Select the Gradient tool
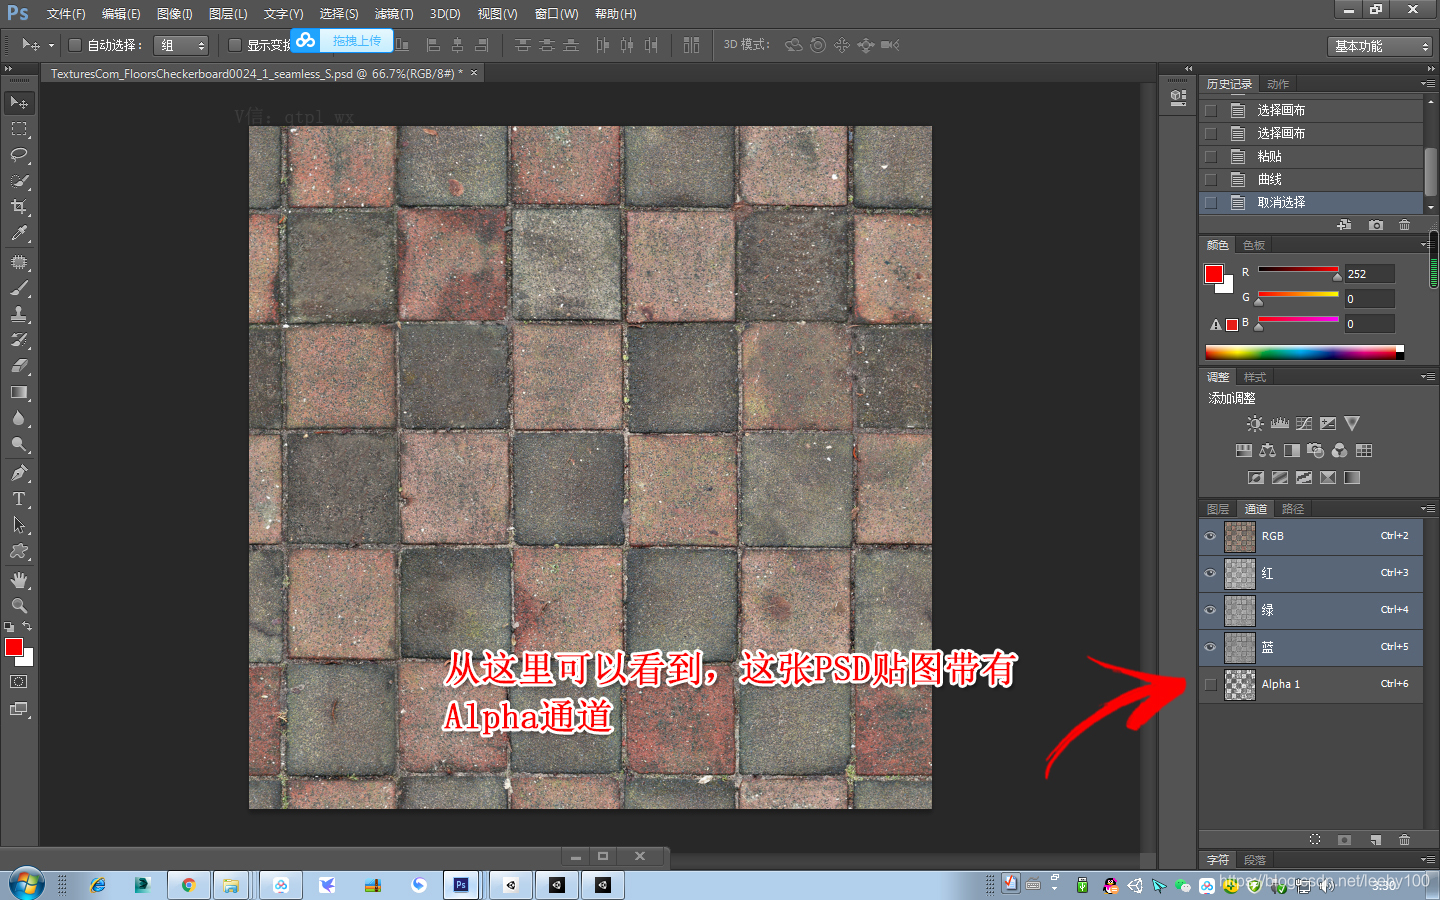This screenshot has width=1440, height=900. 19,392
